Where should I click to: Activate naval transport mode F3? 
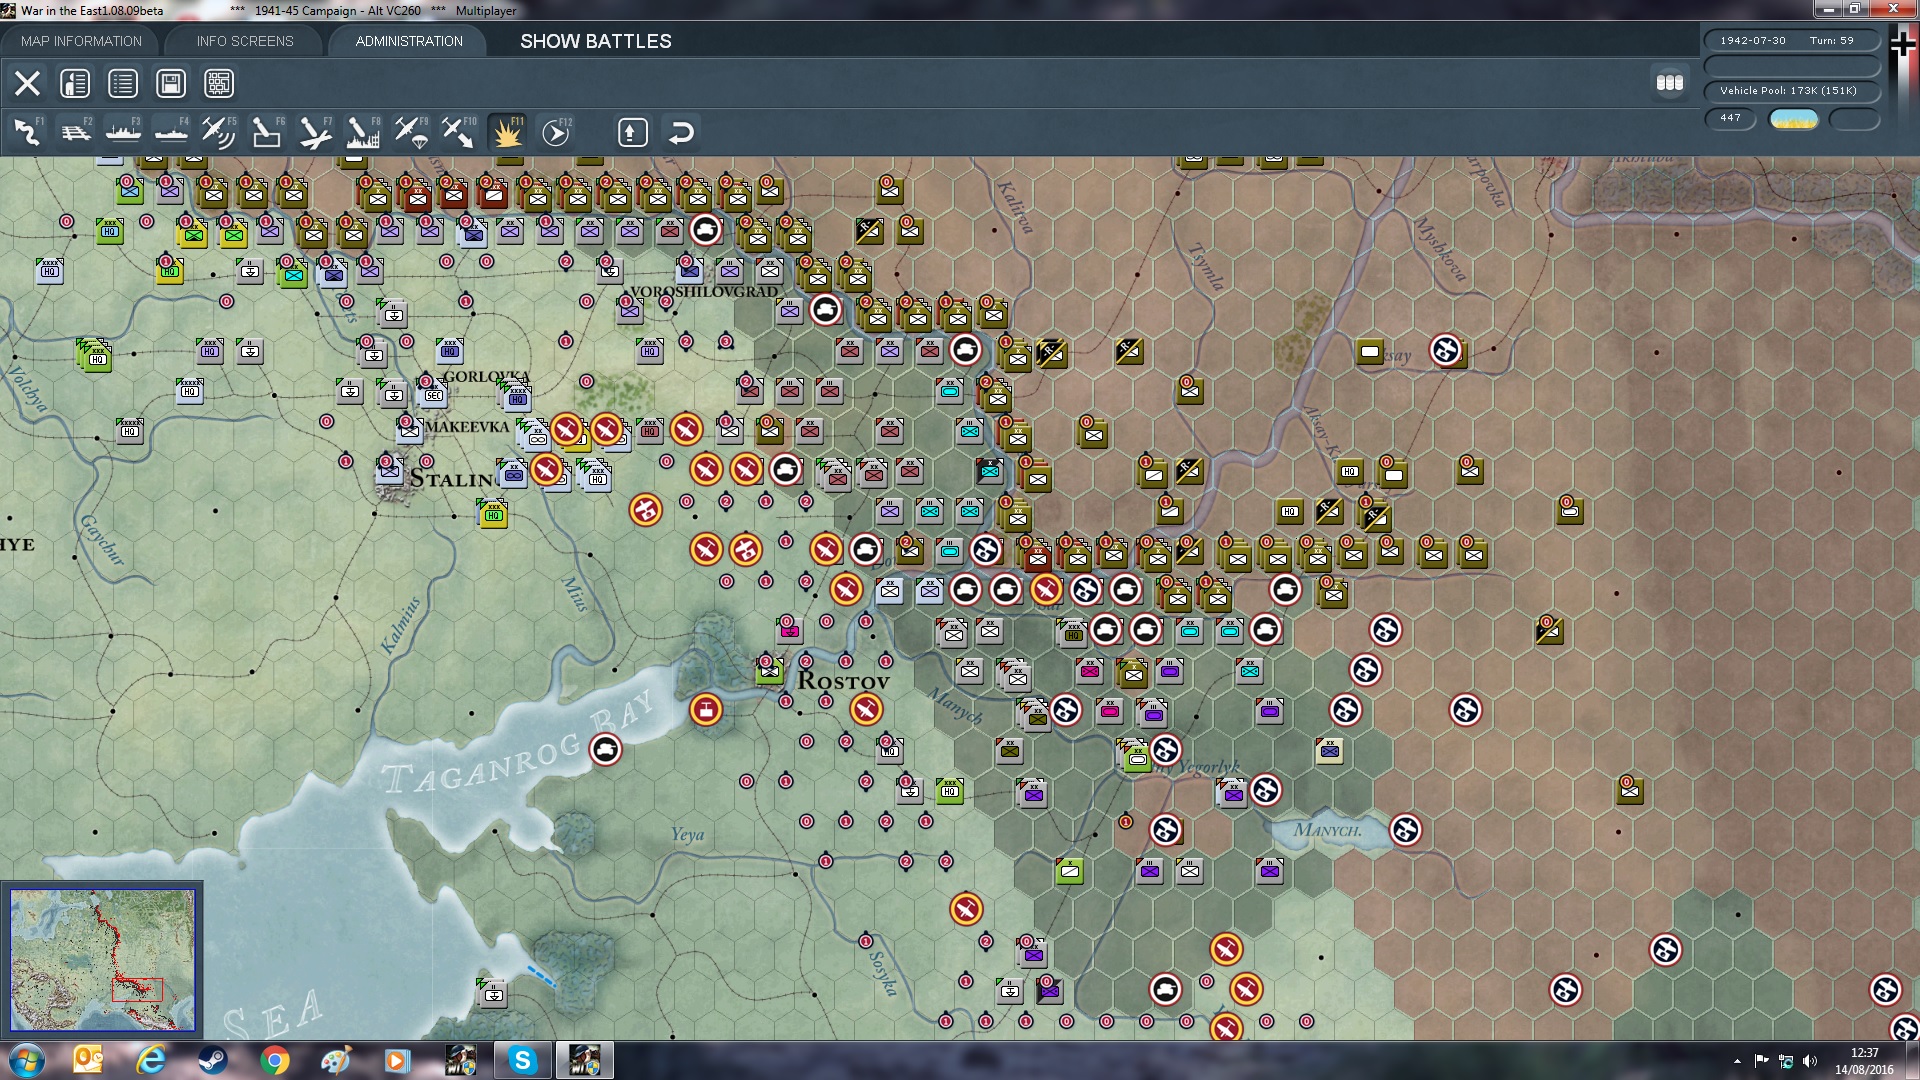pos(123,131)
